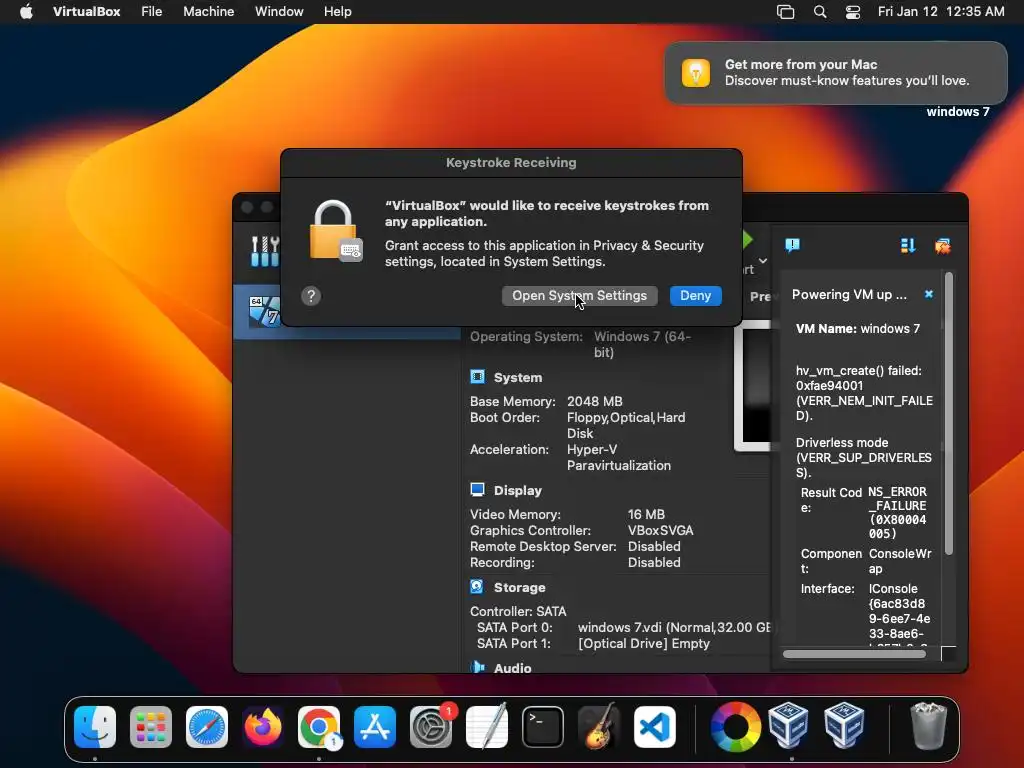Viewport: 1024px width, 768px height.
Task: Click the 'Hyper-V Paravirtualization' acceleration value
Action: (x=618, y=457)
